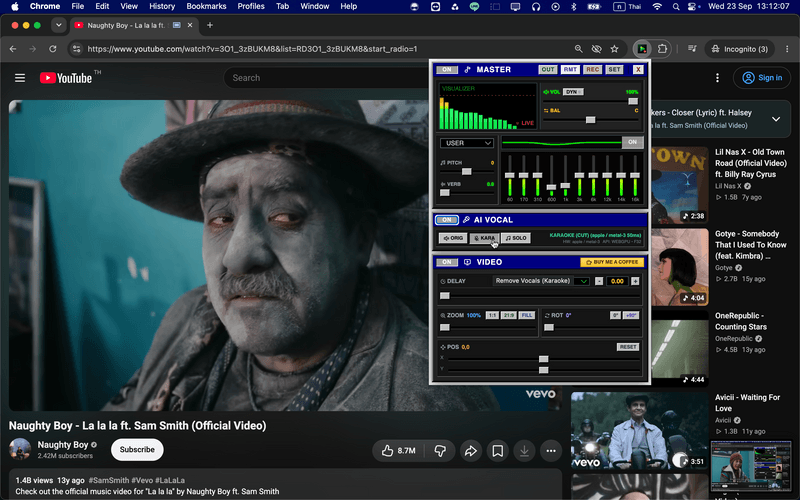
Task: Open the Chrome extensions puzzle icon
Action: click(662, 49)
